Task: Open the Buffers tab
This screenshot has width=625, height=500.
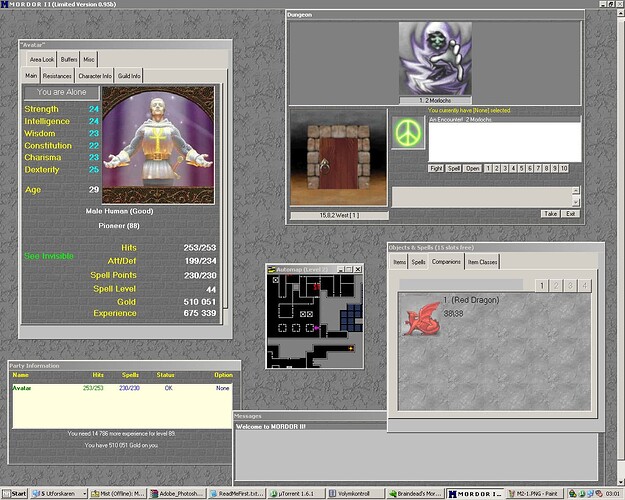Action: click(69, 59)
